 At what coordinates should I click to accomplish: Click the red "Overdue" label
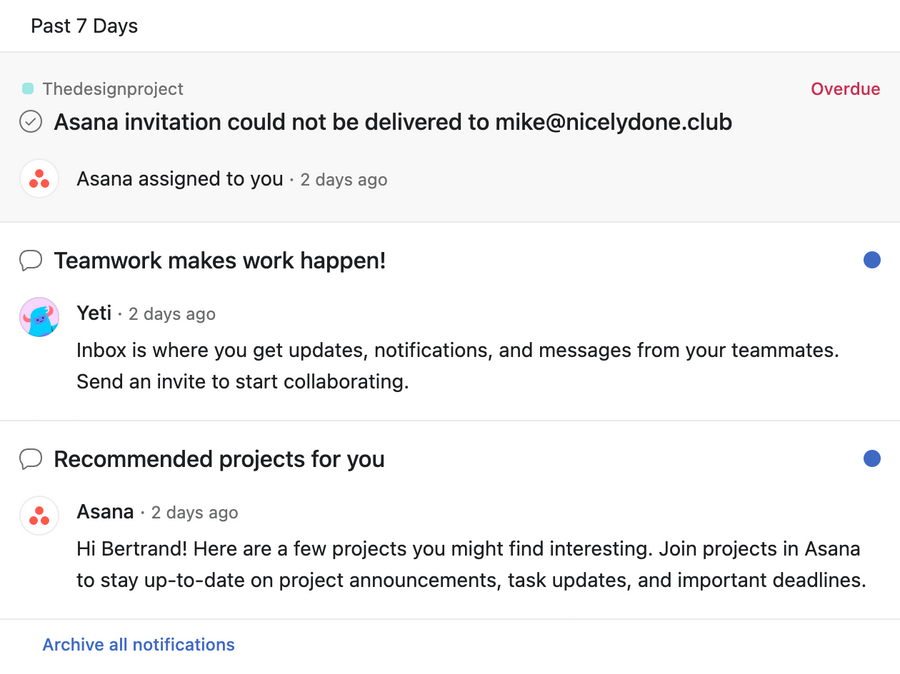click(845, 89)
